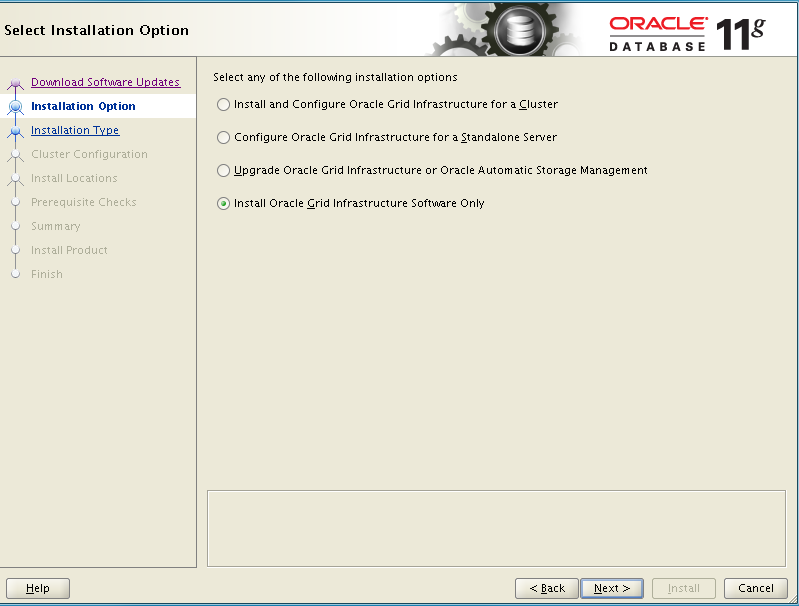The height and width of the screenshot is (606, 799).
Task: Click the Finish step text
Action: (x=46, y=274)
